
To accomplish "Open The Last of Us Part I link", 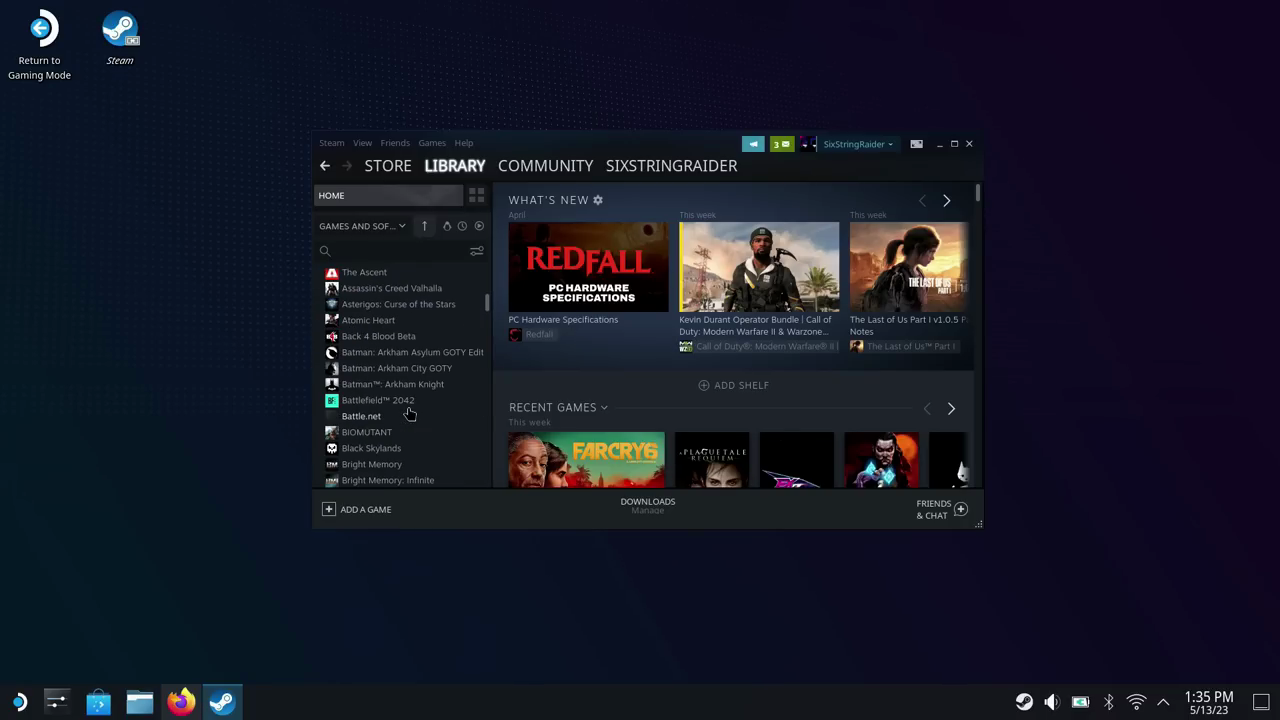I will [x=903, y=346].
